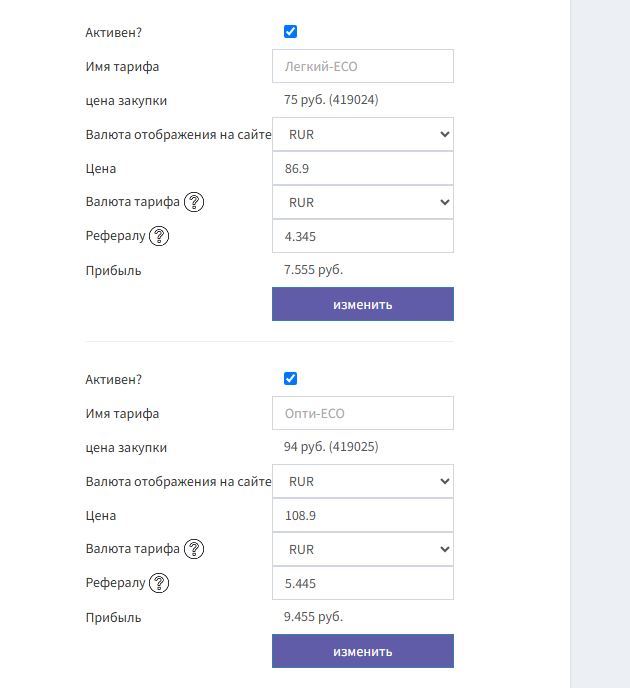Click purchase price text 75 руб. (419024)

click(331, 100)
